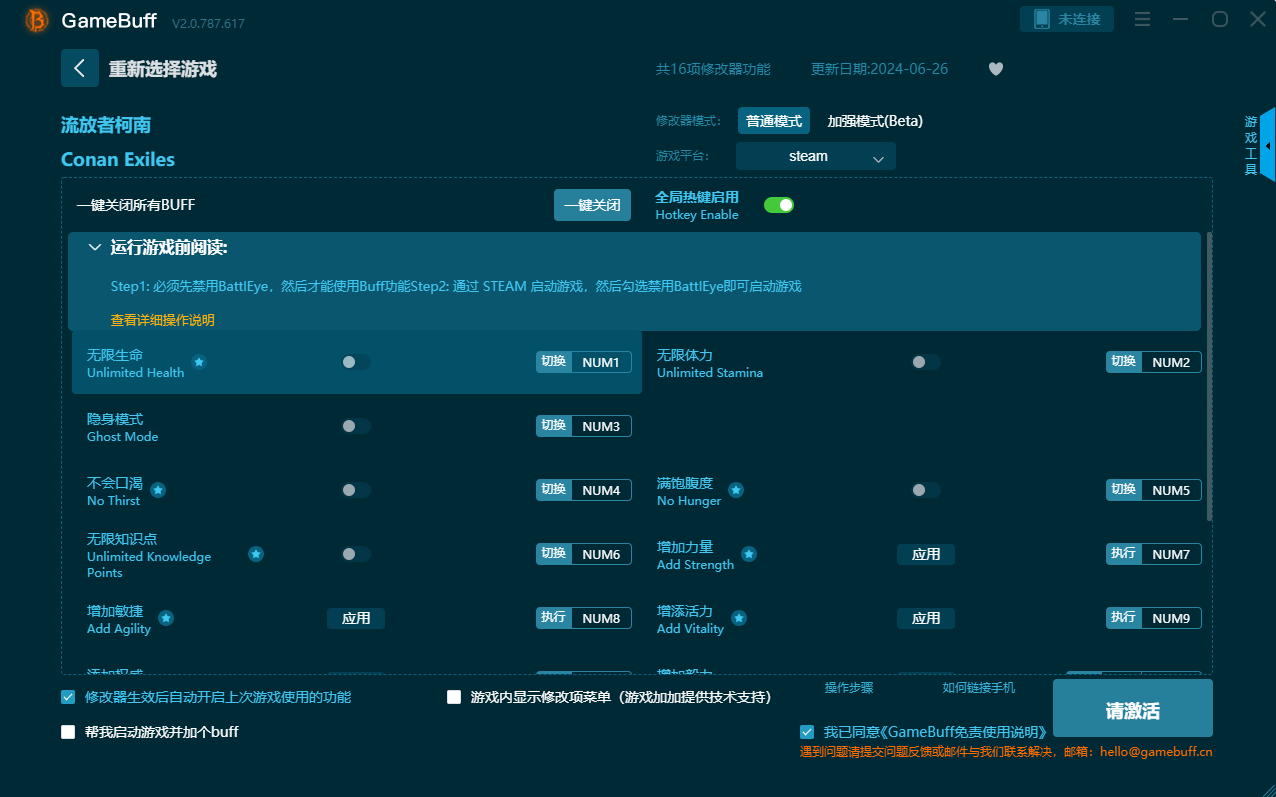Open the hamburger menu in title bar
Image resolution: width=1276 pixels, height=797 pixels.
coord(1142,19)
